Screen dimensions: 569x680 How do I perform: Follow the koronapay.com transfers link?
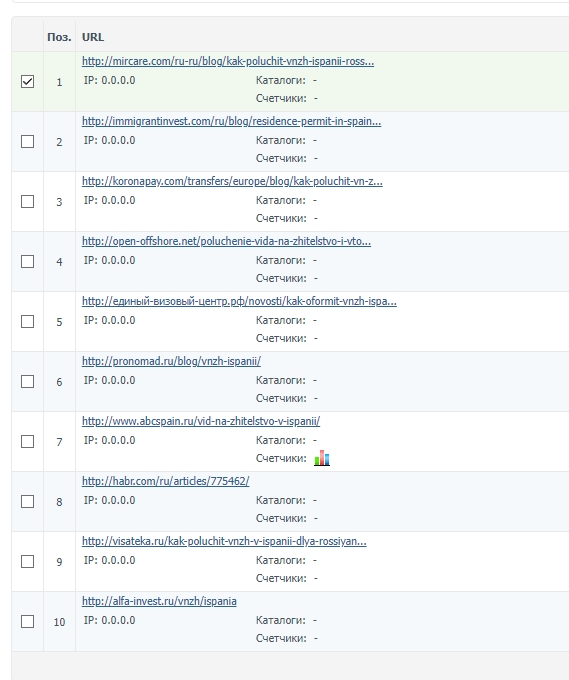232,181
